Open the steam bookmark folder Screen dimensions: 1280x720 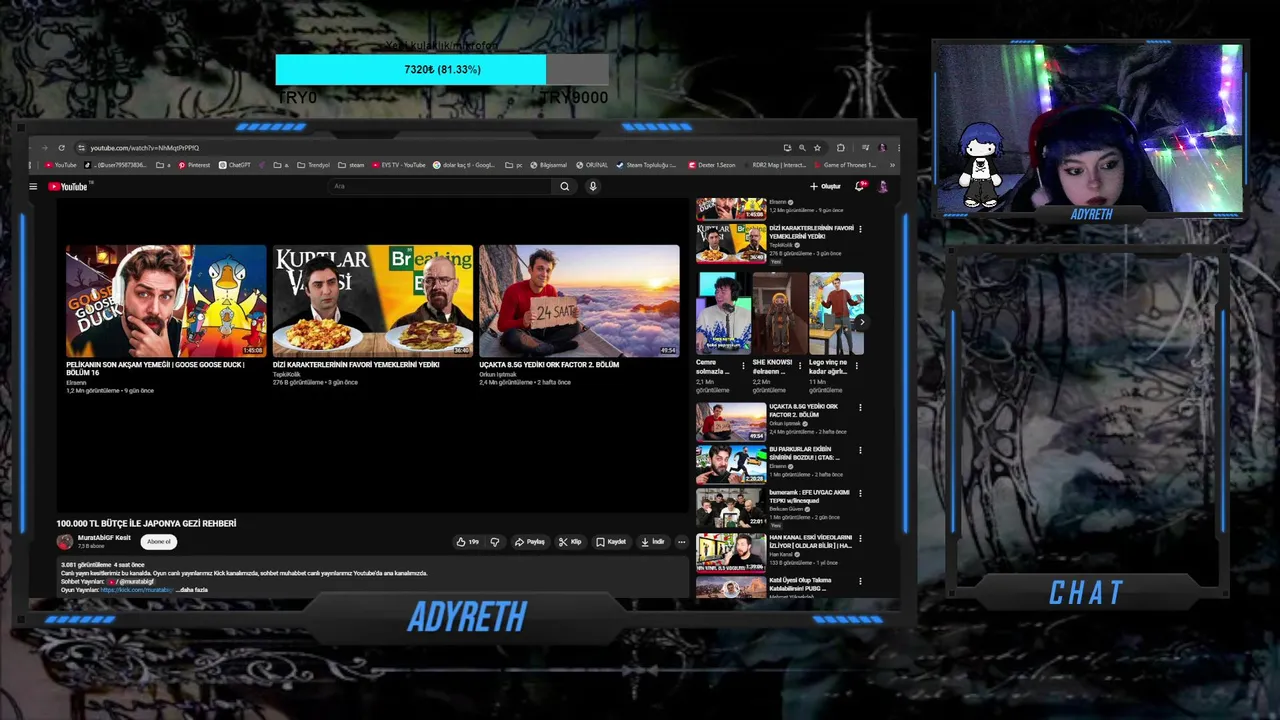[x=352, y=165]
